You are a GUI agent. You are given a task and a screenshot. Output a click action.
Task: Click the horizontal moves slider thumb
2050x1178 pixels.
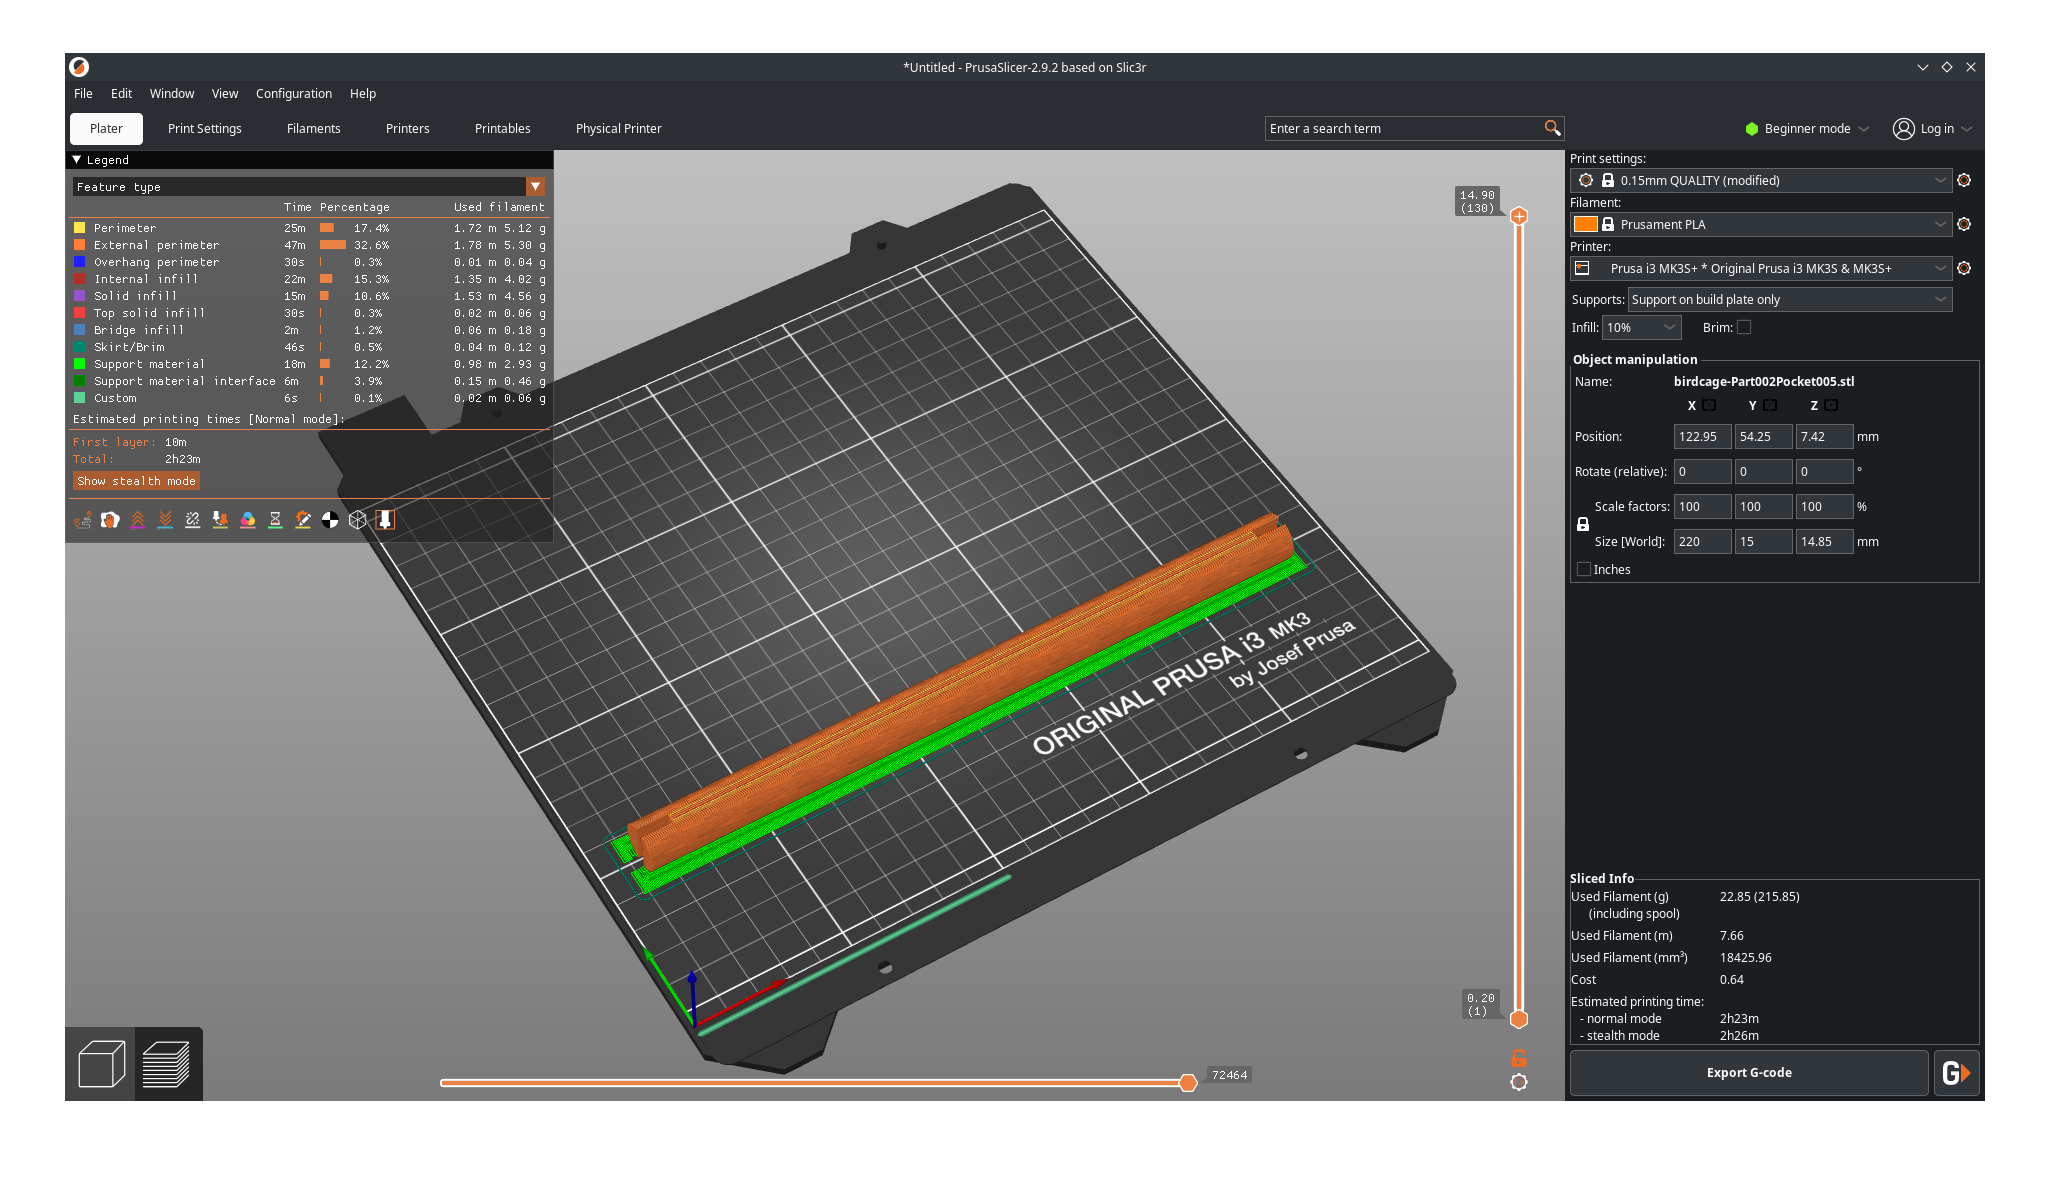[x=1188, y=1083]
